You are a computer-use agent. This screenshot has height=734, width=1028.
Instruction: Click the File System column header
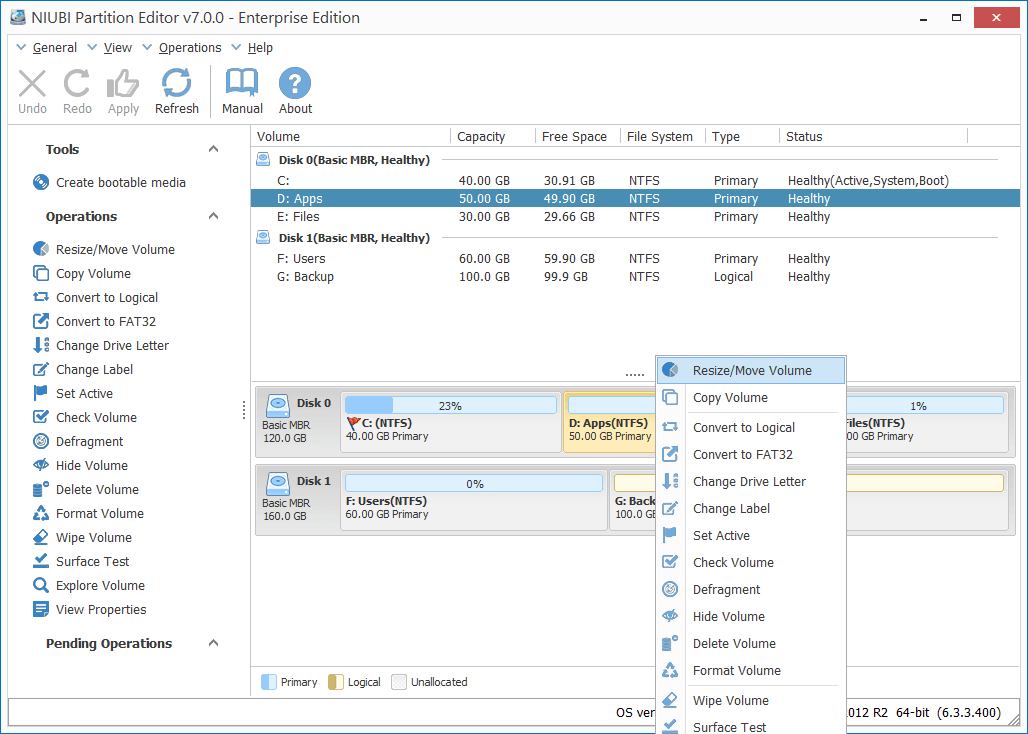[662, 136]
